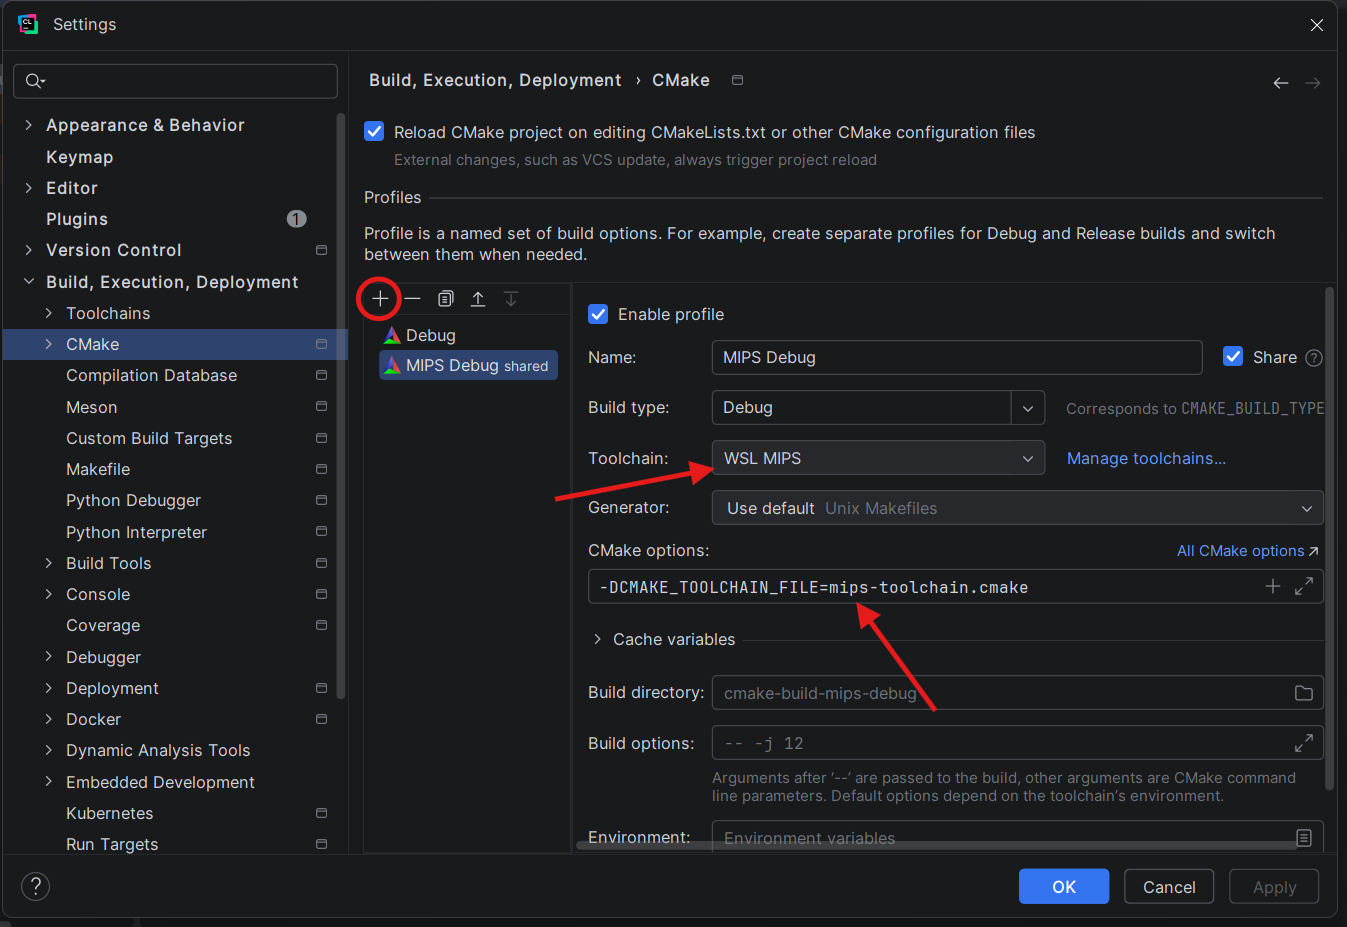Image resolution: width=1347 pixels, height=927 pixels.
Task: Focus the profile Name field
Action: (957, 357)
